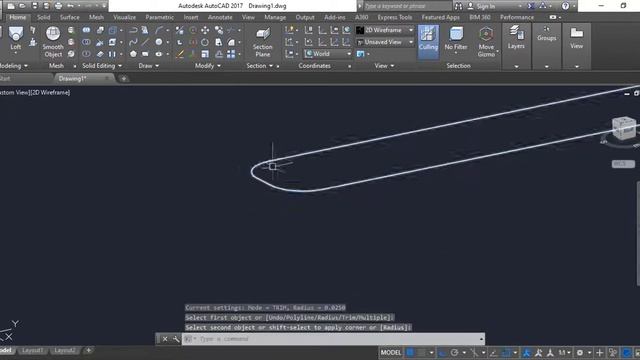This screenshot has width=640, height=360.
Task: Select the No Filter selection option
Action: tap(456, 39)
